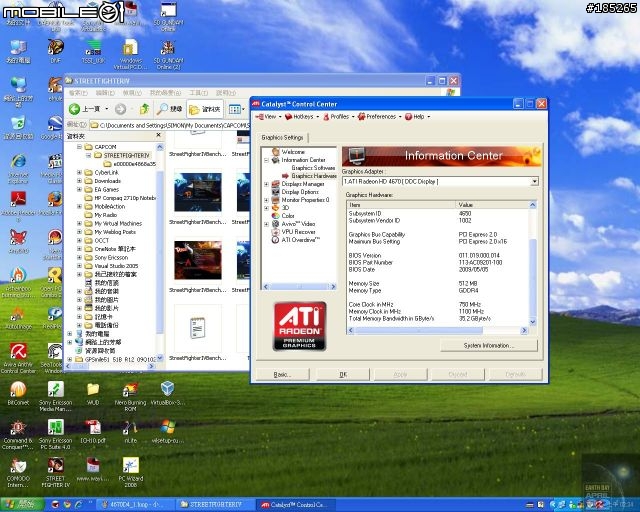Select Graphics Software in the tree
640x512 pixels.
pyautogui.click(x=313, y=168)
